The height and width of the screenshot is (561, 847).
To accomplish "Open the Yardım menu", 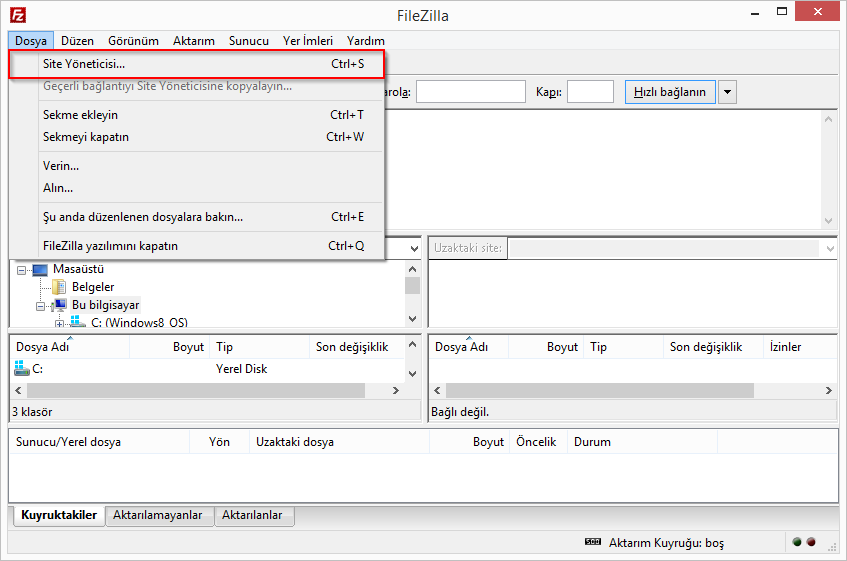I will tap(366, 40).
